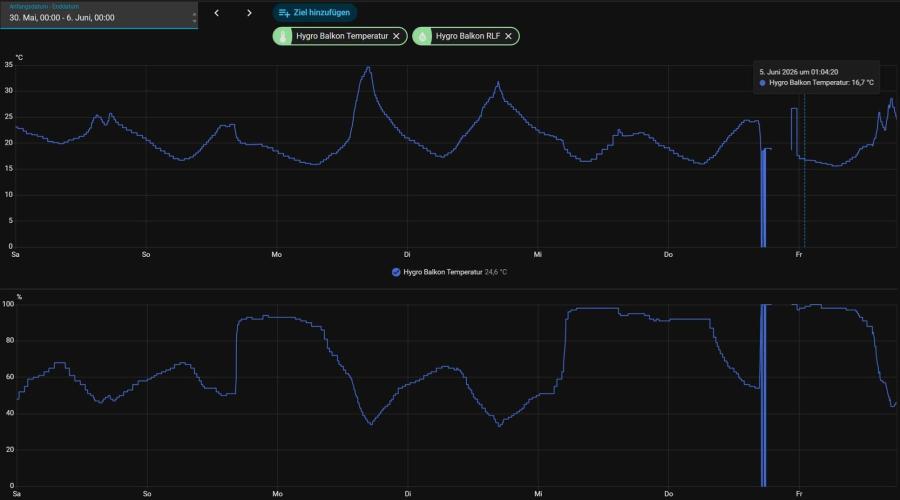The width and height of the screenshot is (900, 500).
Task: Open the date range picker field
Action: (x=99, y=15)
